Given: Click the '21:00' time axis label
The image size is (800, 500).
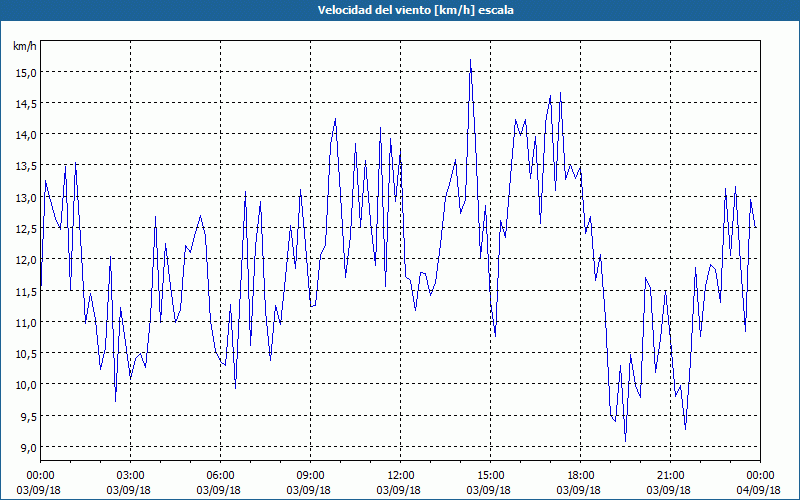Looking at the screenshot, I should point(670,476).
